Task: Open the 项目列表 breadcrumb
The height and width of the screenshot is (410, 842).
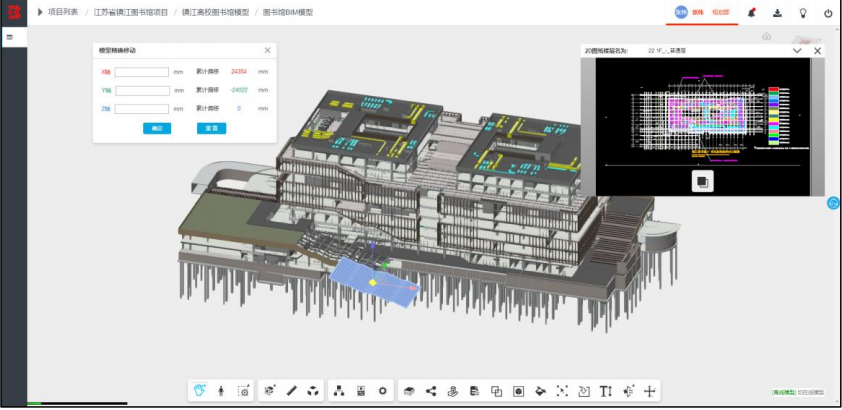Action: 63,12
